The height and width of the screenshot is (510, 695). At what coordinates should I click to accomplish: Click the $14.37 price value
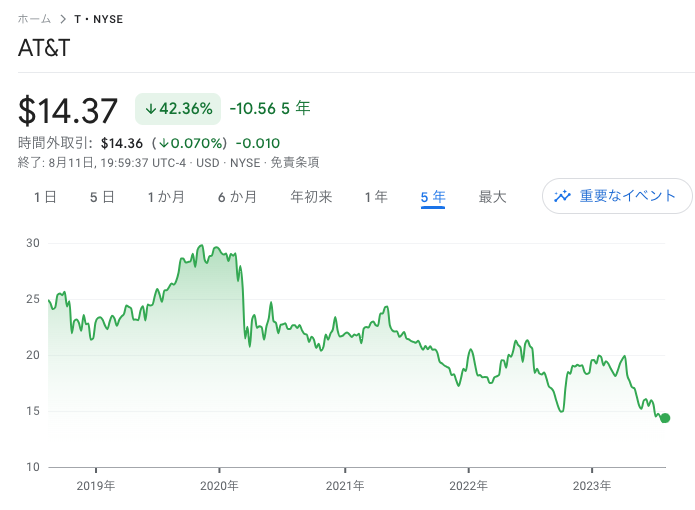coord(68,110)
